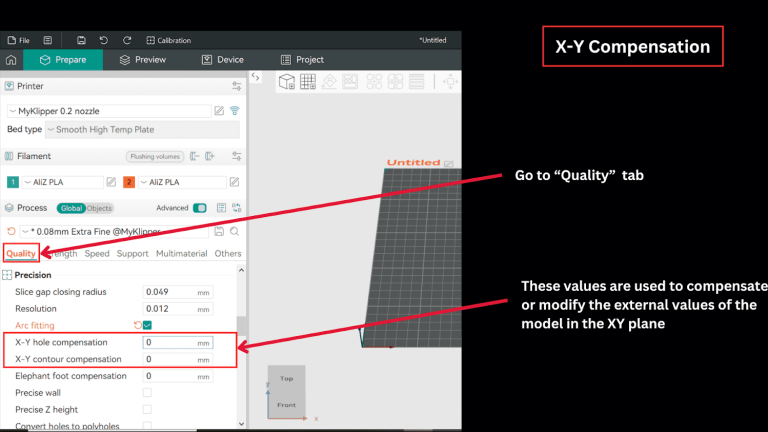768x432 pixels.
Task: Click the settings scrollbar up arrow
Action: pos(241,270)
